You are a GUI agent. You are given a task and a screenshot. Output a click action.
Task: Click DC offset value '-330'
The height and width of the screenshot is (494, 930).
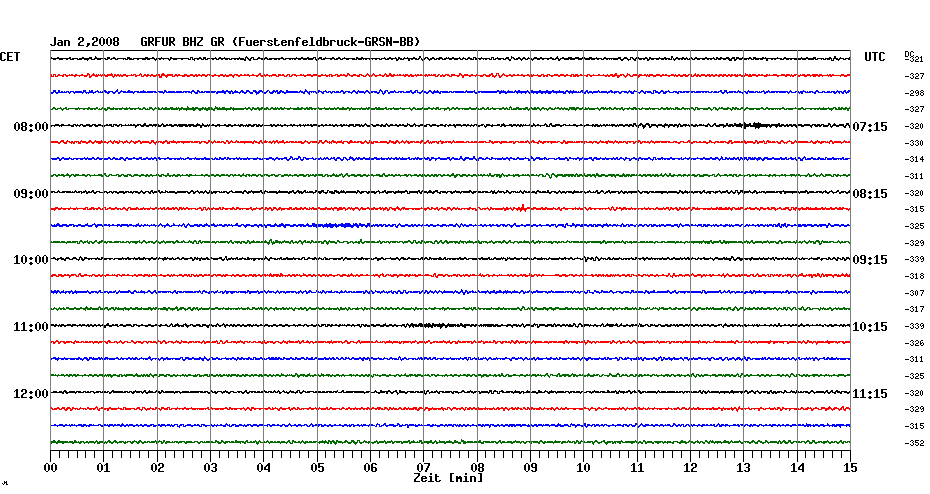click(914, 144)
